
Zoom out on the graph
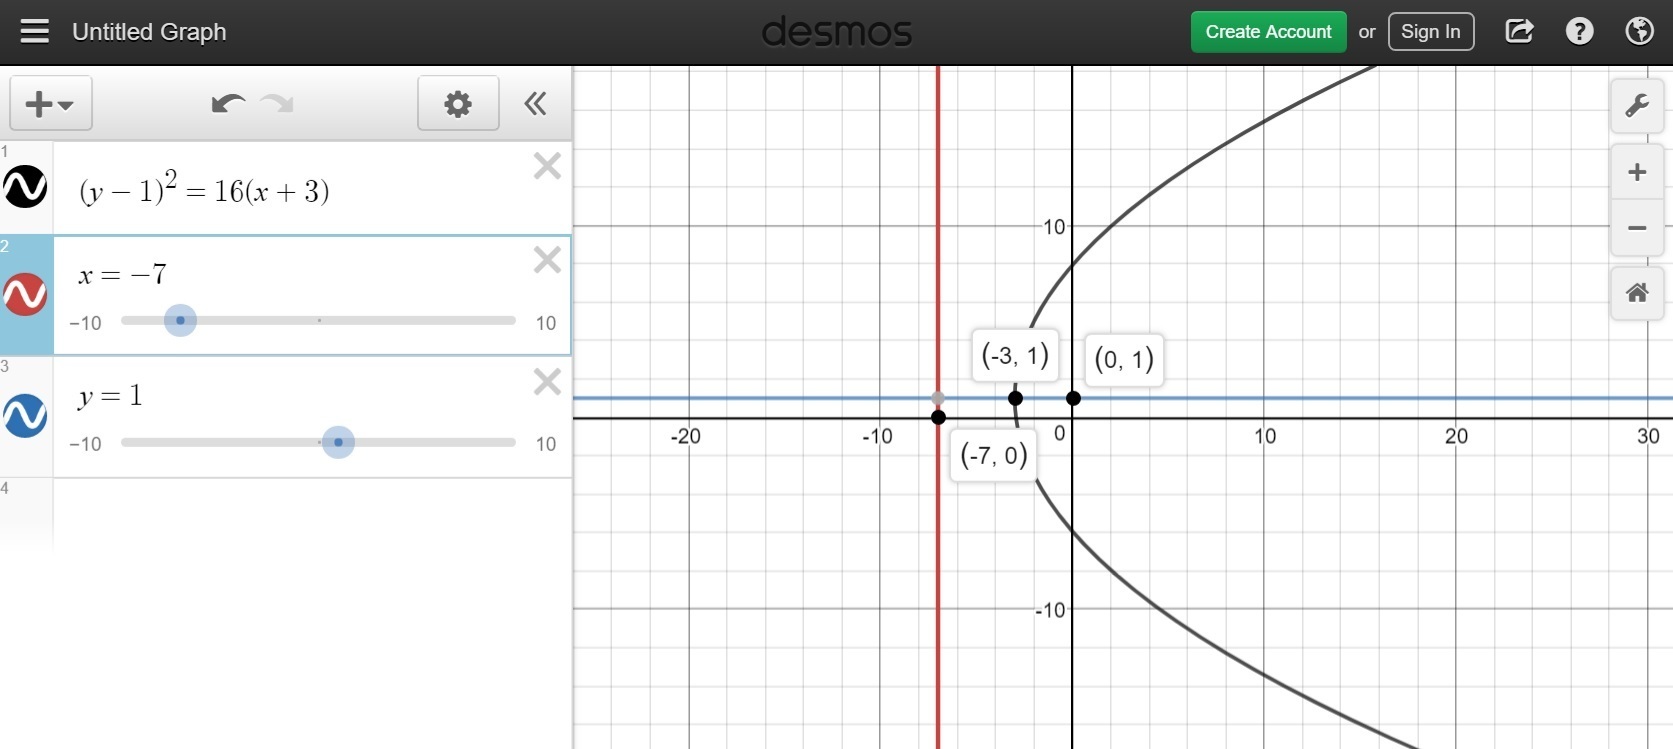tap(1637, 228)
